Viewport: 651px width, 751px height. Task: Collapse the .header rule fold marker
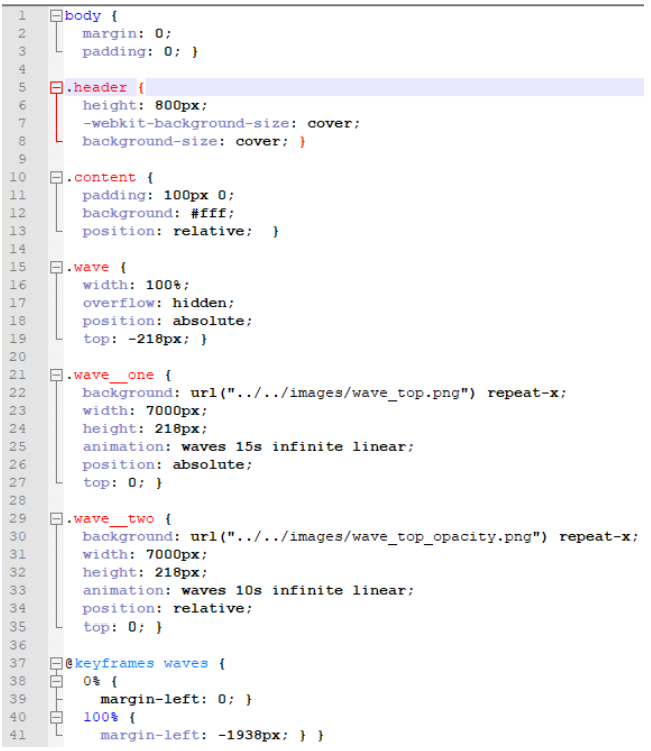pos(56,88)
